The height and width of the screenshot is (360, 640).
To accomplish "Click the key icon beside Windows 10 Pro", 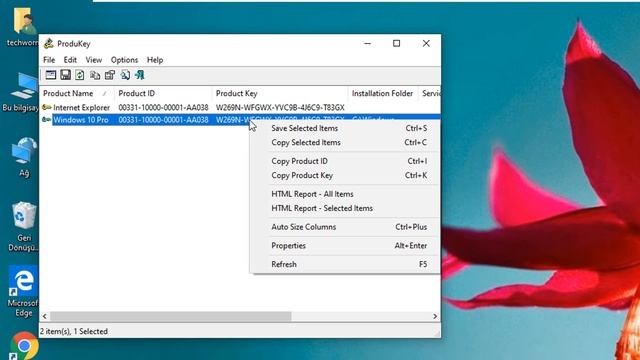I will click(47, 120).
